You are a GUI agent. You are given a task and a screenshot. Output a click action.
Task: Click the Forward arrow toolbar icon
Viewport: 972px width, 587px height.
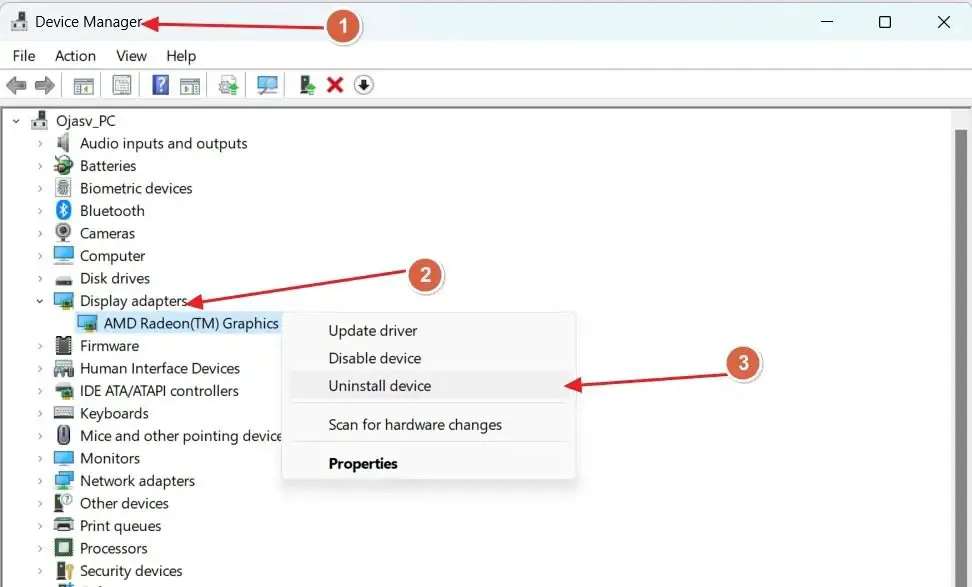(45, 85)
